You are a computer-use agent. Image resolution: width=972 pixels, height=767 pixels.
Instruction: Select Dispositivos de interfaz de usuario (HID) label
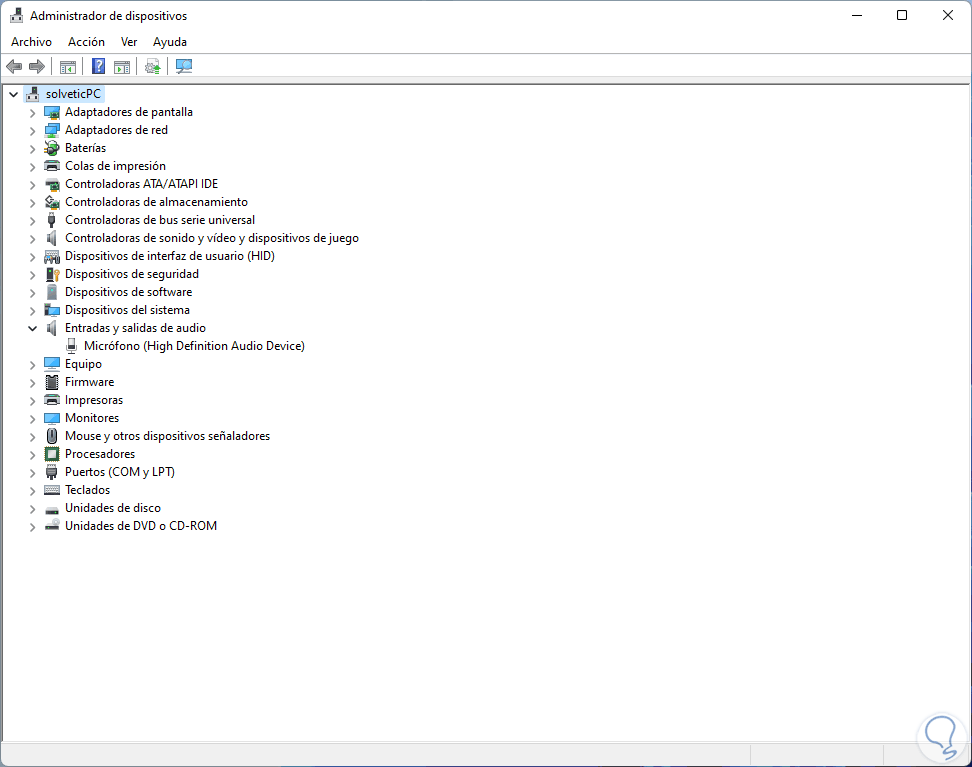pyautogui.click(x=170, y=256)
